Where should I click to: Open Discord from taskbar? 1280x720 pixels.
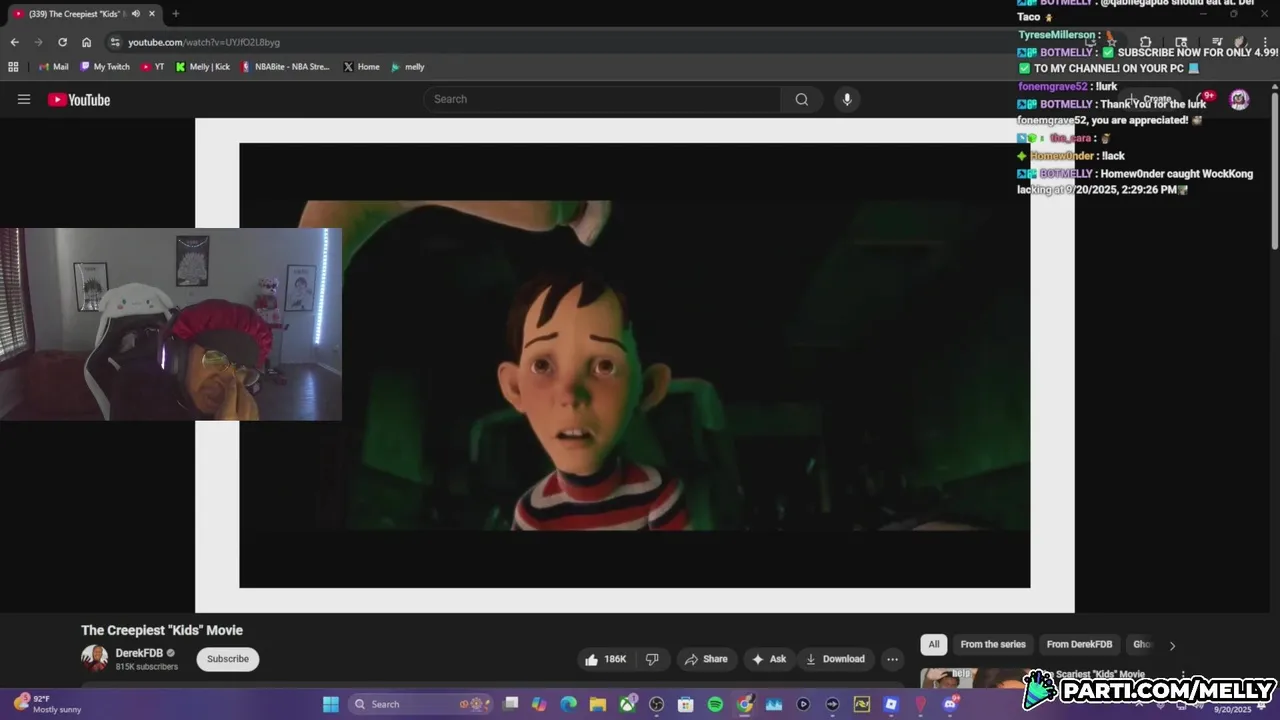[x=950, y=704]
